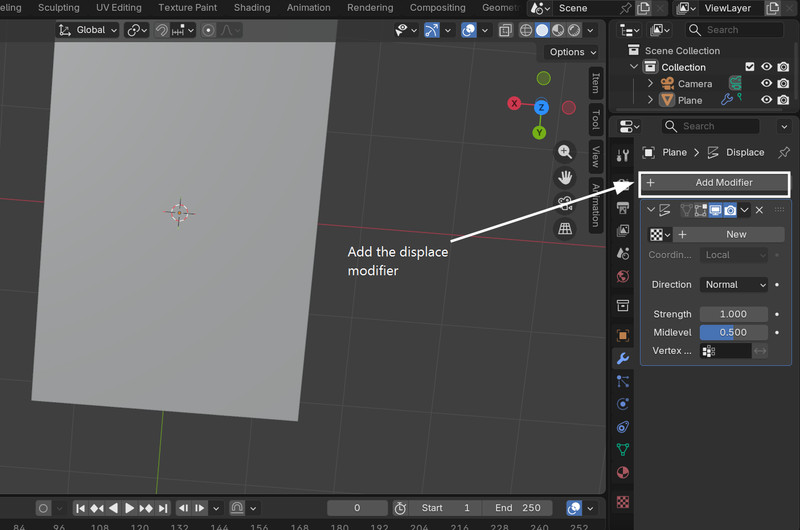
Task: Select wireframe viewport shading
Action: (526, 31)
